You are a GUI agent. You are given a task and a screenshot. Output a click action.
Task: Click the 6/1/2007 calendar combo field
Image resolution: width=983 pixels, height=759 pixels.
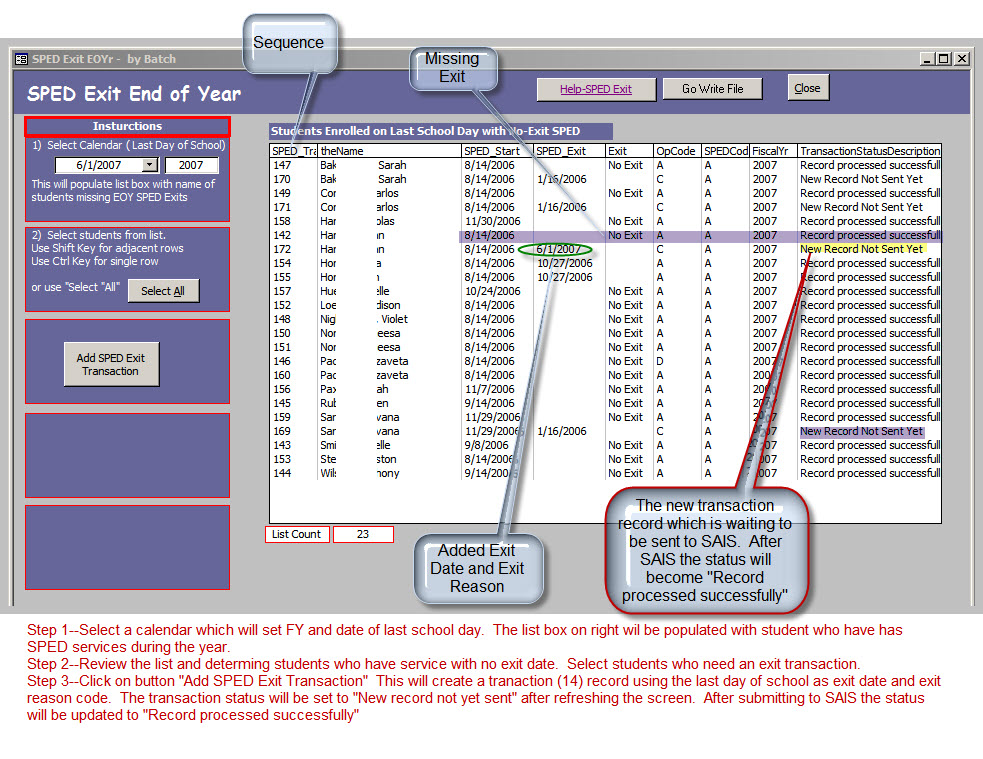coord(106,165)
